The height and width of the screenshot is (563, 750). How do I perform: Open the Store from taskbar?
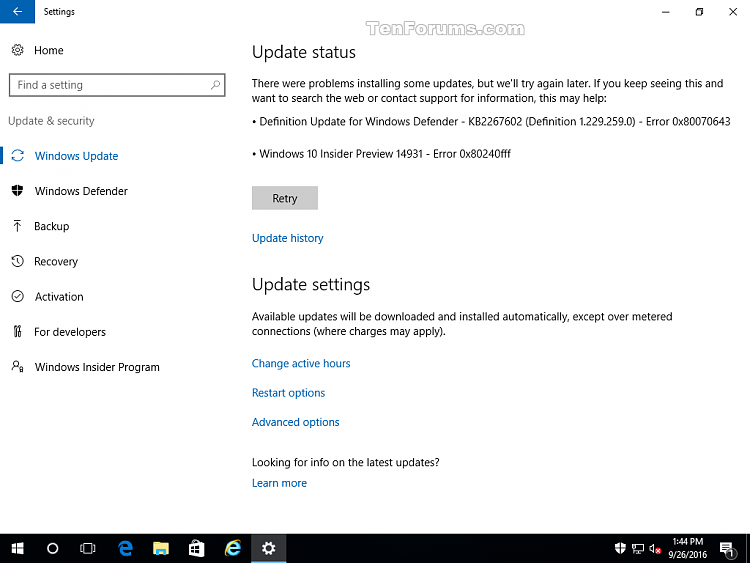tap(196, 549)
